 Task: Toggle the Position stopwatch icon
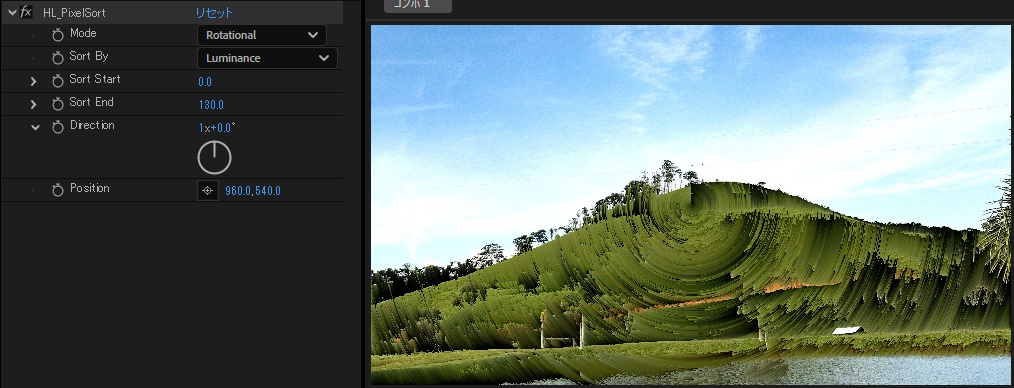click(x=58, y=190)
